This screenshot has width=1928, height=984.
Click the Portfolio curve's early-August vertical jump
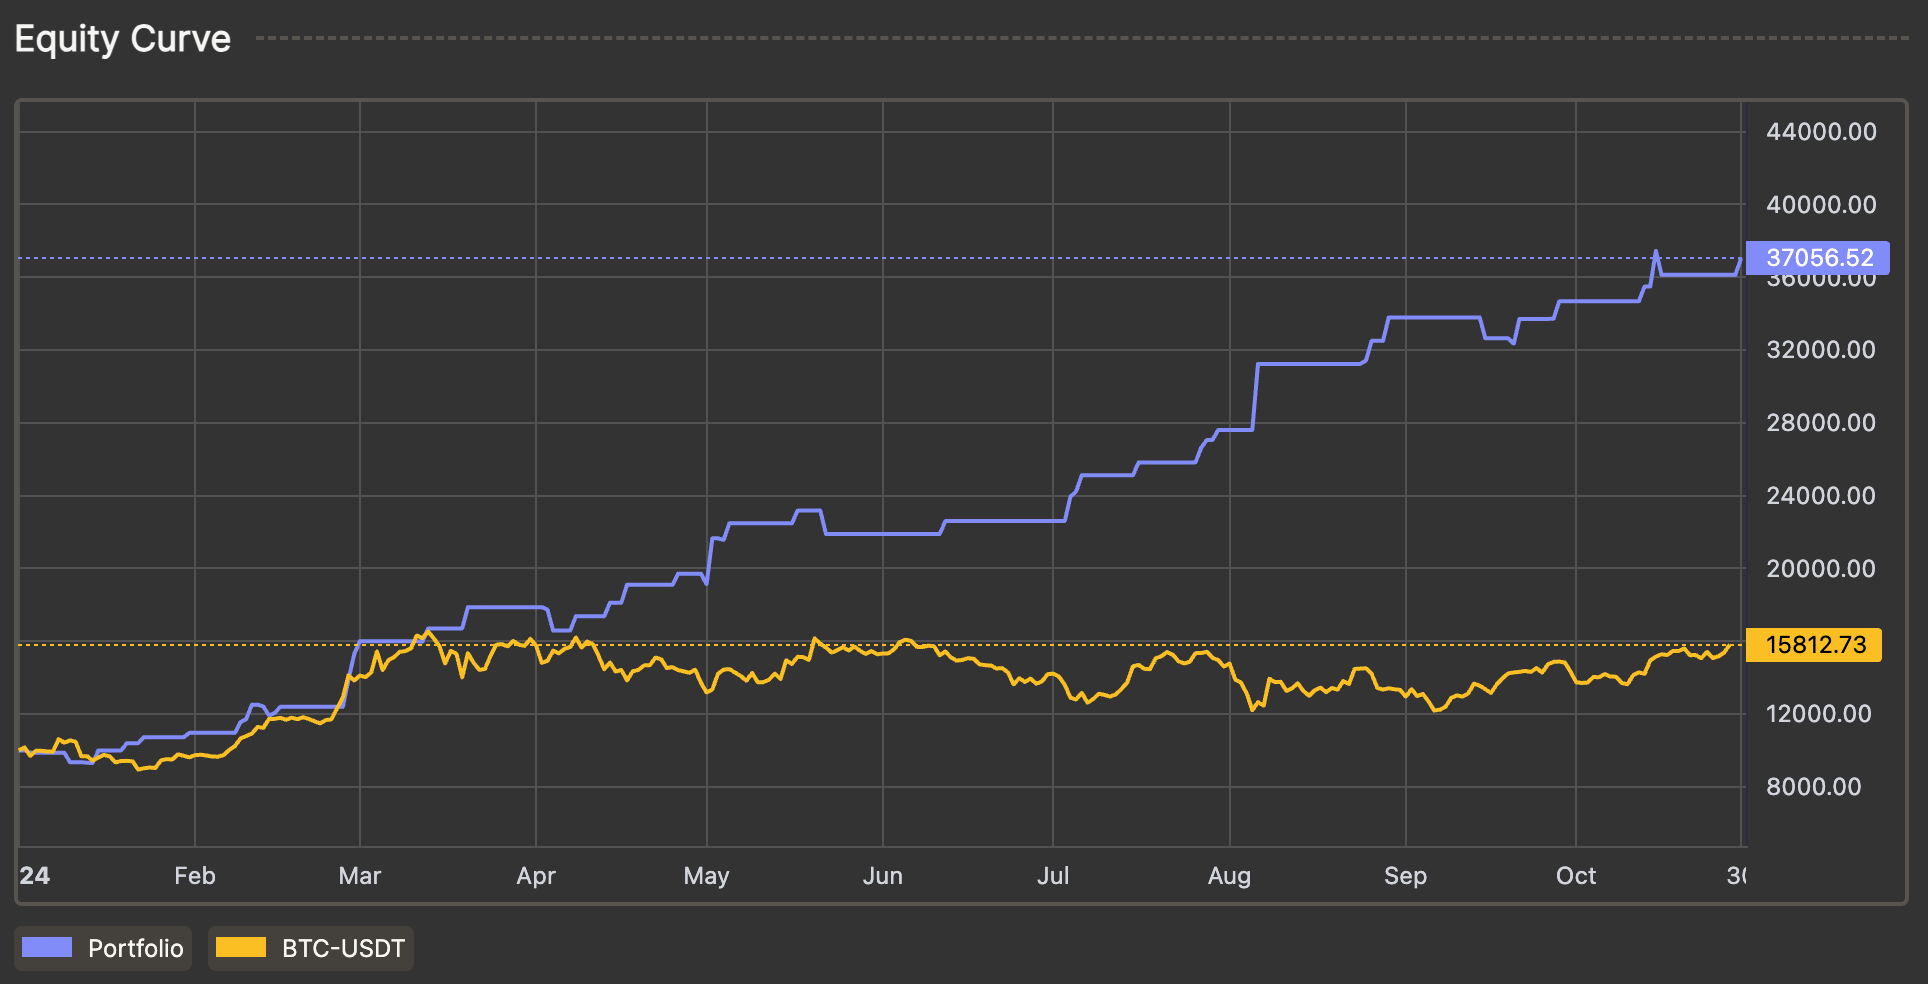pyautogui.click(x=1255, y=396)
